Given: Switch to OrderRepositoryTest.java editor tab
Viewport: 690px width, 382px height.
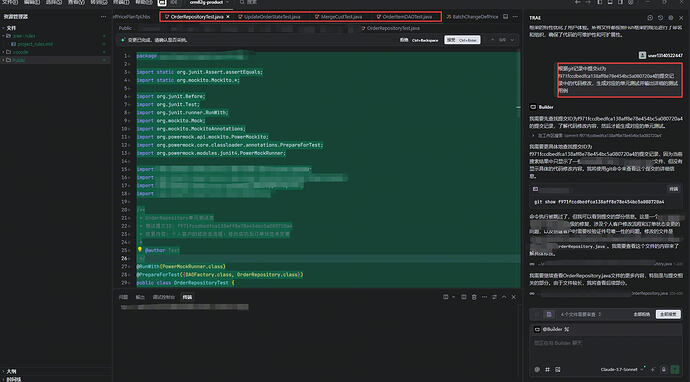Looking at the screenshot, I should pyautogui.click(x=197, y=17).
